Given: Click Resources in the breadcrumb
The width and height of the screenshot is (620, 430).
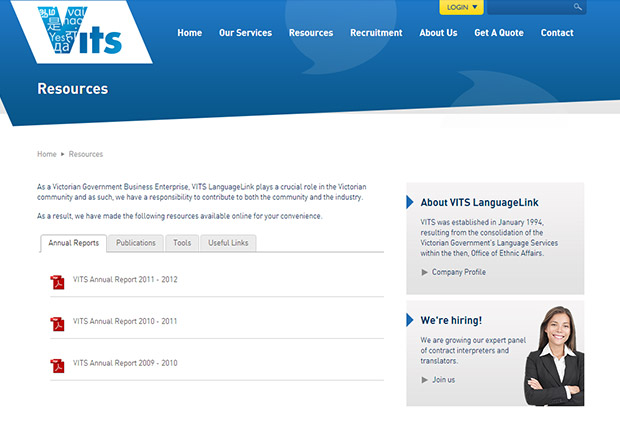Looking at the screenshot, I should (86, 154).
